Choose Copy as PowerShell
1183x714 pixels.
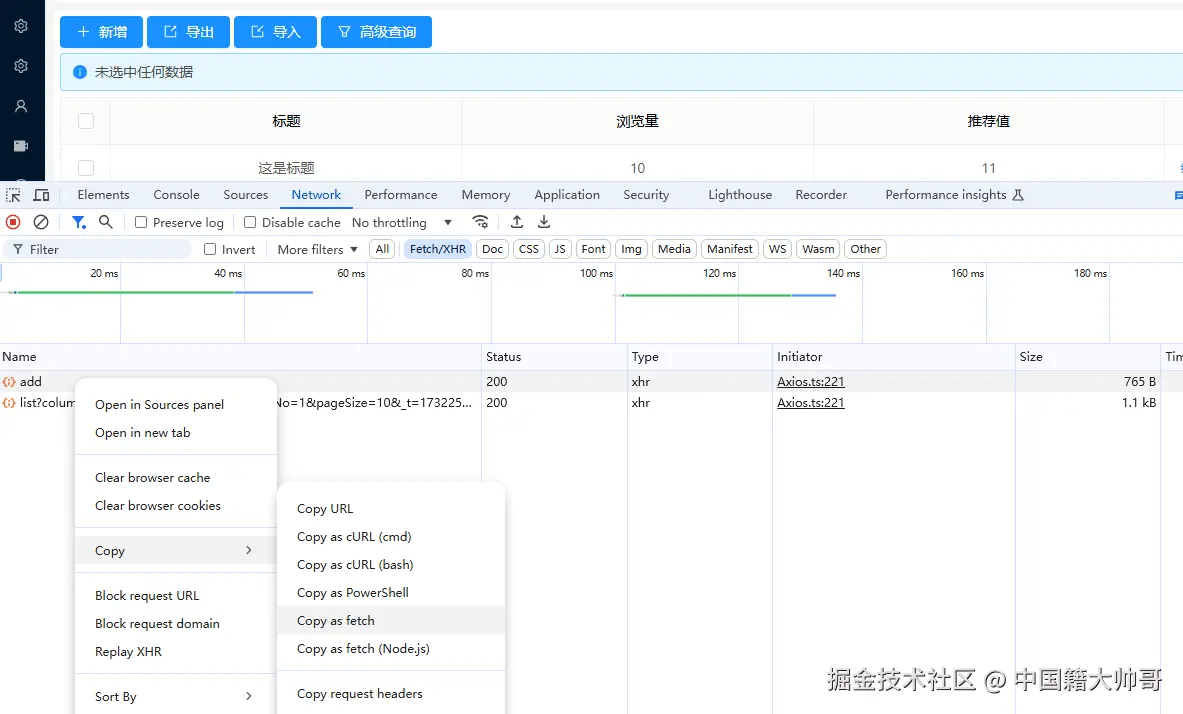(x=391, y=592)
